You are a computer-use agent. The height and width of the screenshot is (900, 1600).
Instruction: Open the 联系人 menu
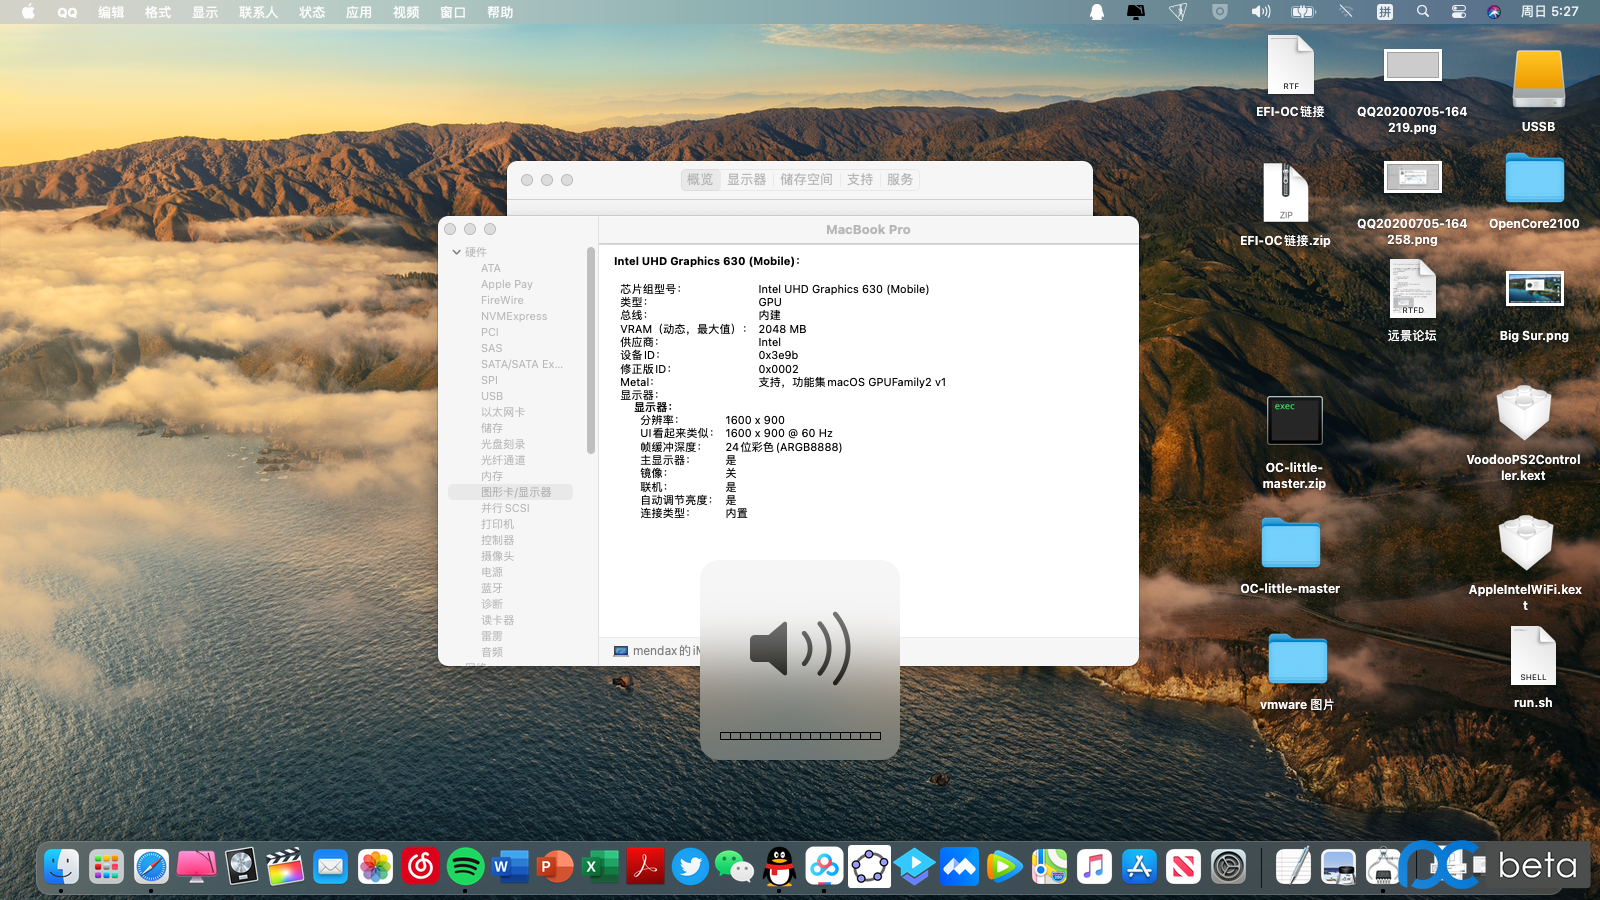[x=258, y=12]
